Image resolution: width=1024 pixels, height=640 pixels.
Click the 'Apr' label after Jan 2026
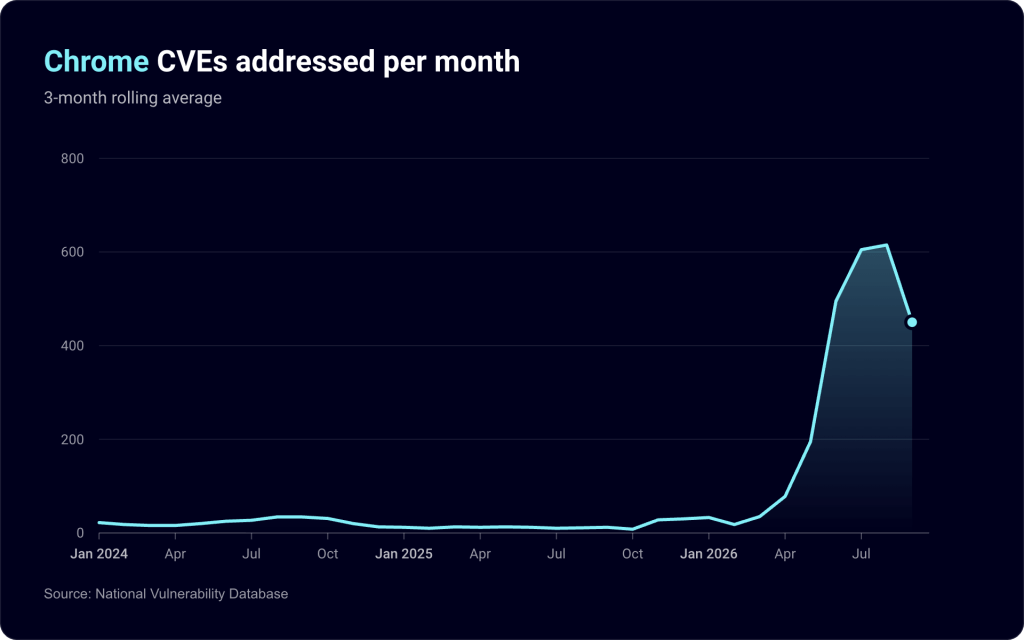pos(785,554)
